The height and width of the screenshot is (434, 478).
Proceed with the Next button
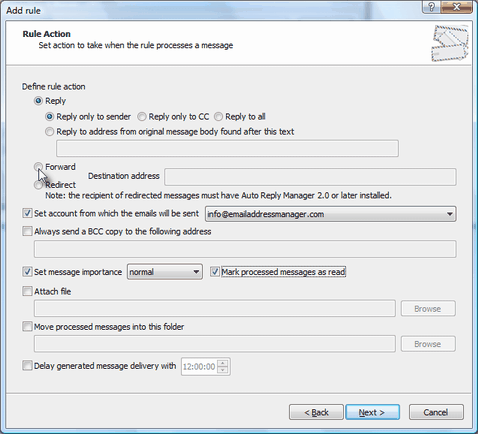point(373,412)
